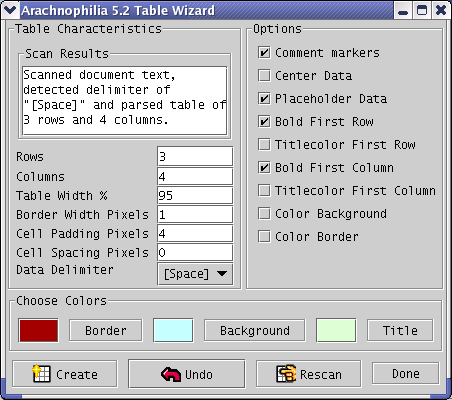Enable the Center Data checkbox
452x400 pixels.
click(x=264, y=76)
